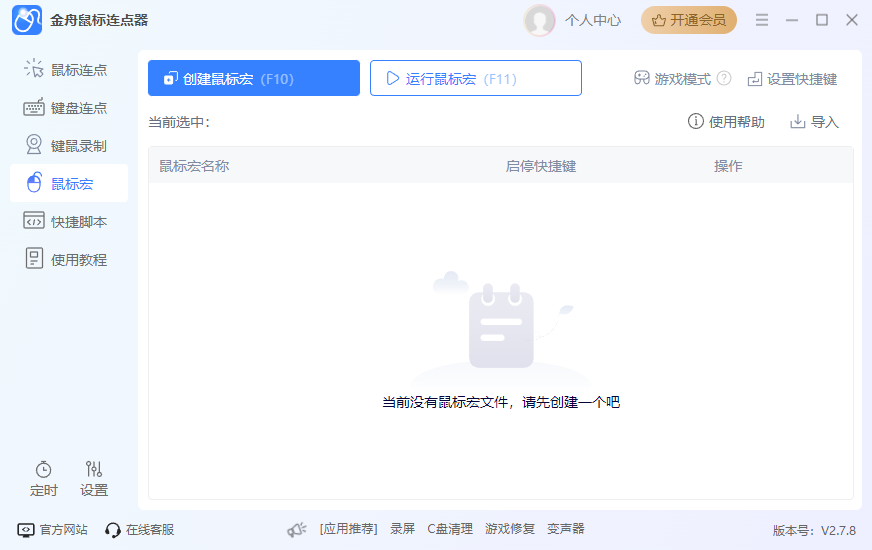This screenshot has height=550, width=872.
Task: Open 键鼠录制 recording section
Action: [68, 146]
